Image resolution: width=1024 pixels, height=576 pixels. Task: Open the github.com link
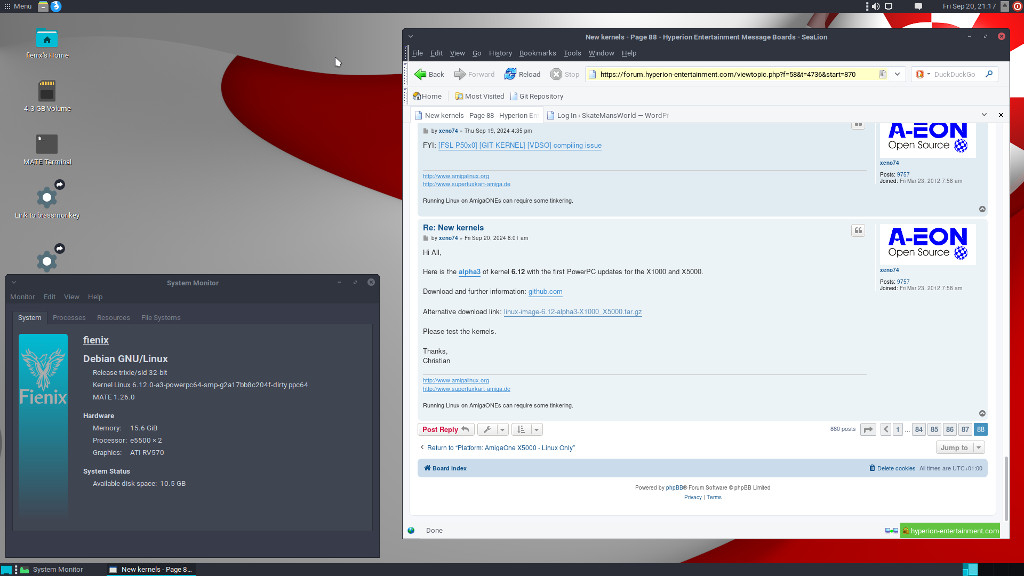pyautogui.click(x=545, y=292)
